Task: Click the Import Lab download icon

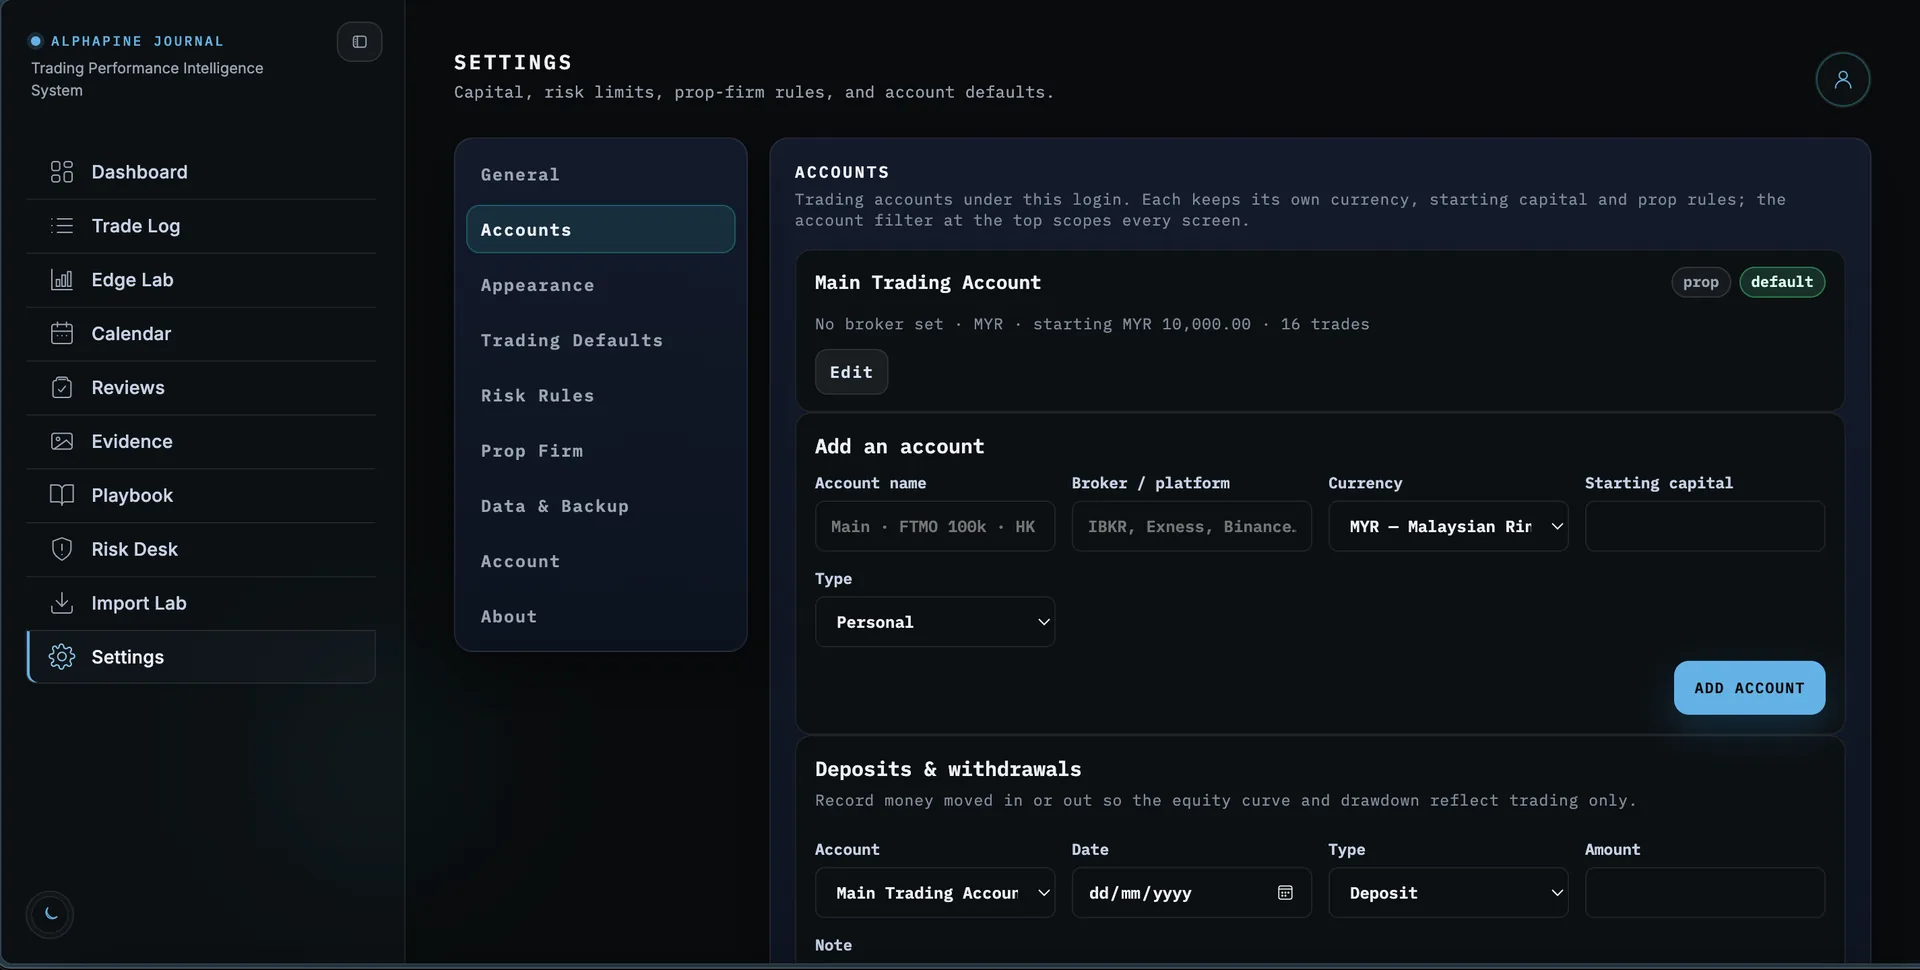Action: [62, 604]
